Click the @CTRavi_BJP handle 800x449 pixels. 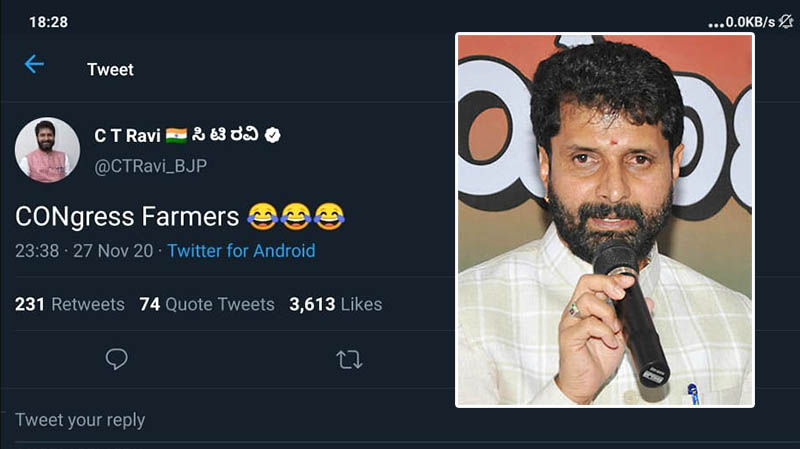(x=150, y=166)
